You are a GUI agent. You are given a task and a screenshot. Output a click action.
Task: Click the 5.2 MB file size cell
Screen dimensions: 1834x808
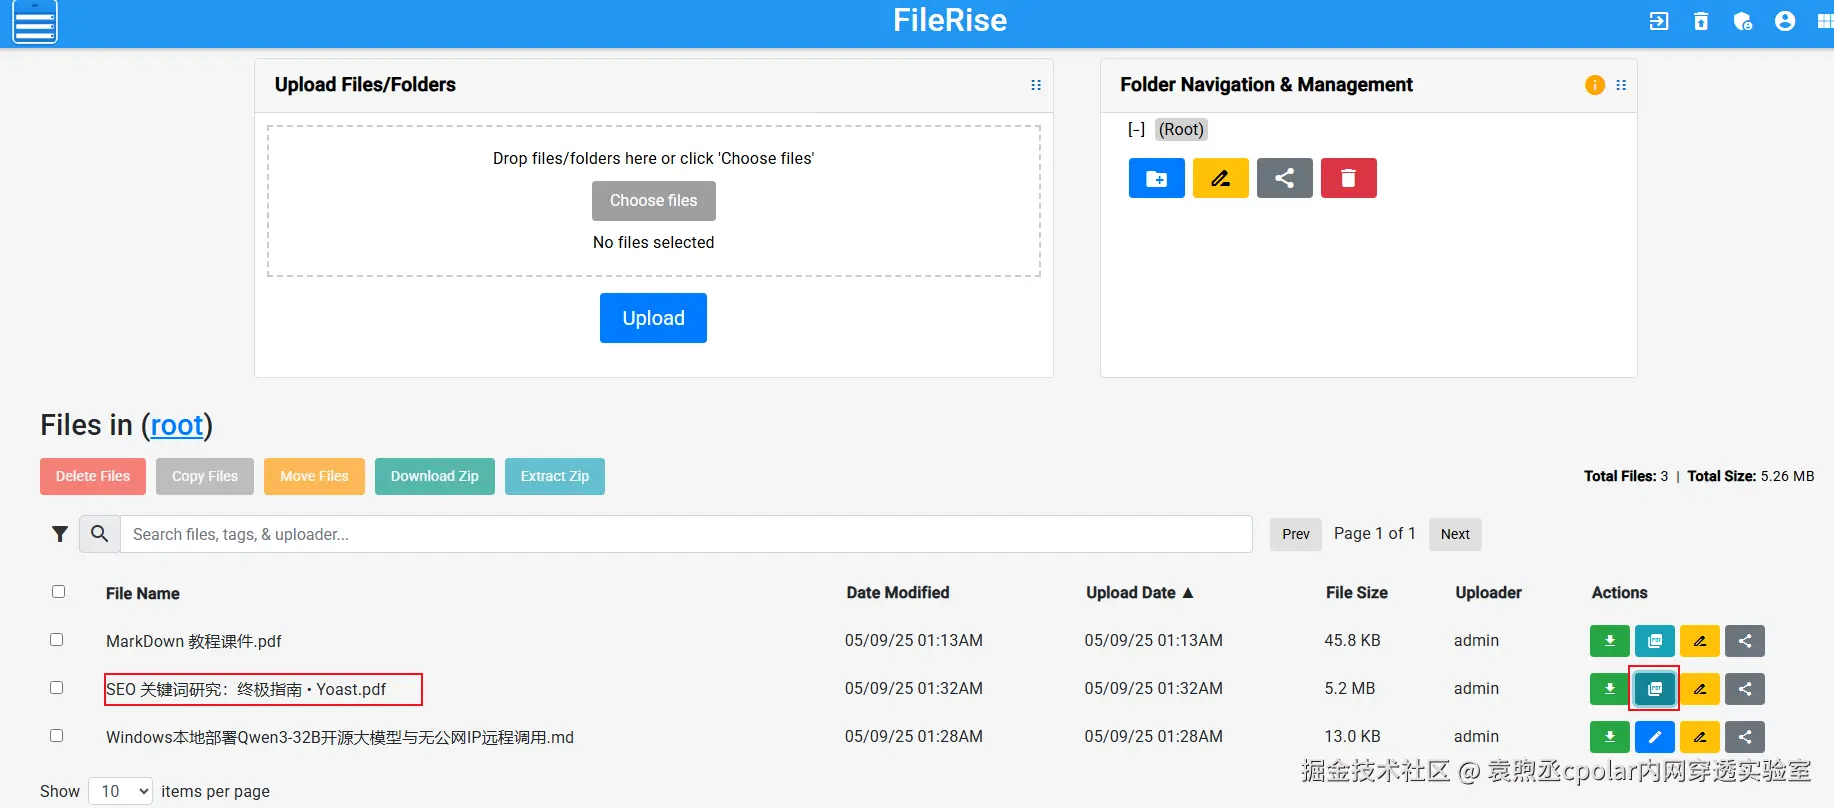coord(1349,689)
